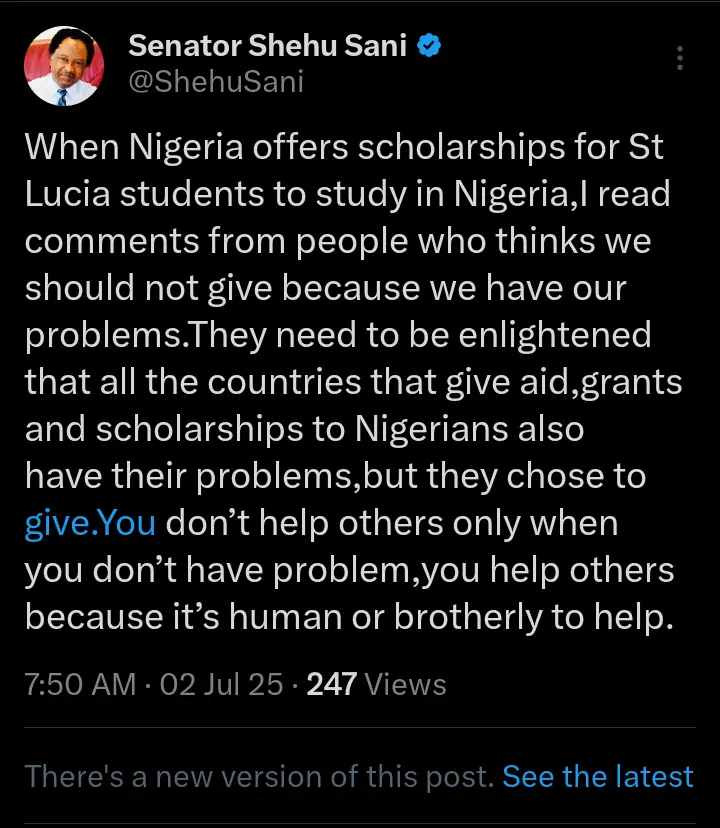Open the See the latest link
Image resolution: width=720 pixels, height=828 pixels.
coord(598,777)
